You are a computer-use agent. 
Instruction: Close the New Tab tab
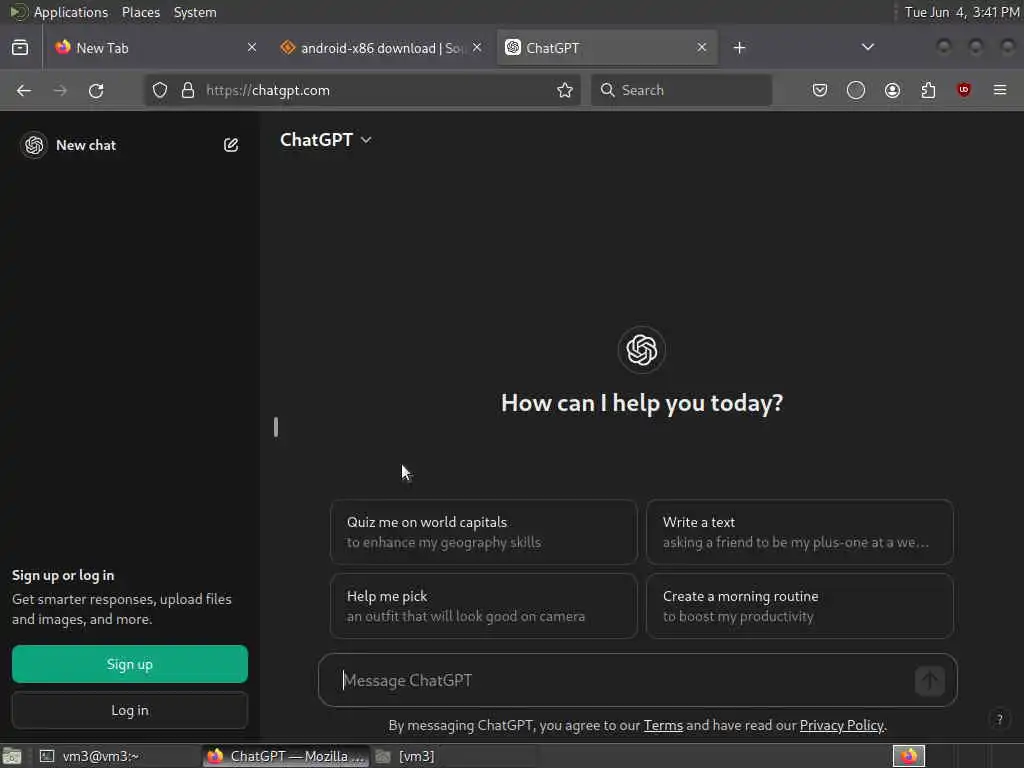pos(252,47)
